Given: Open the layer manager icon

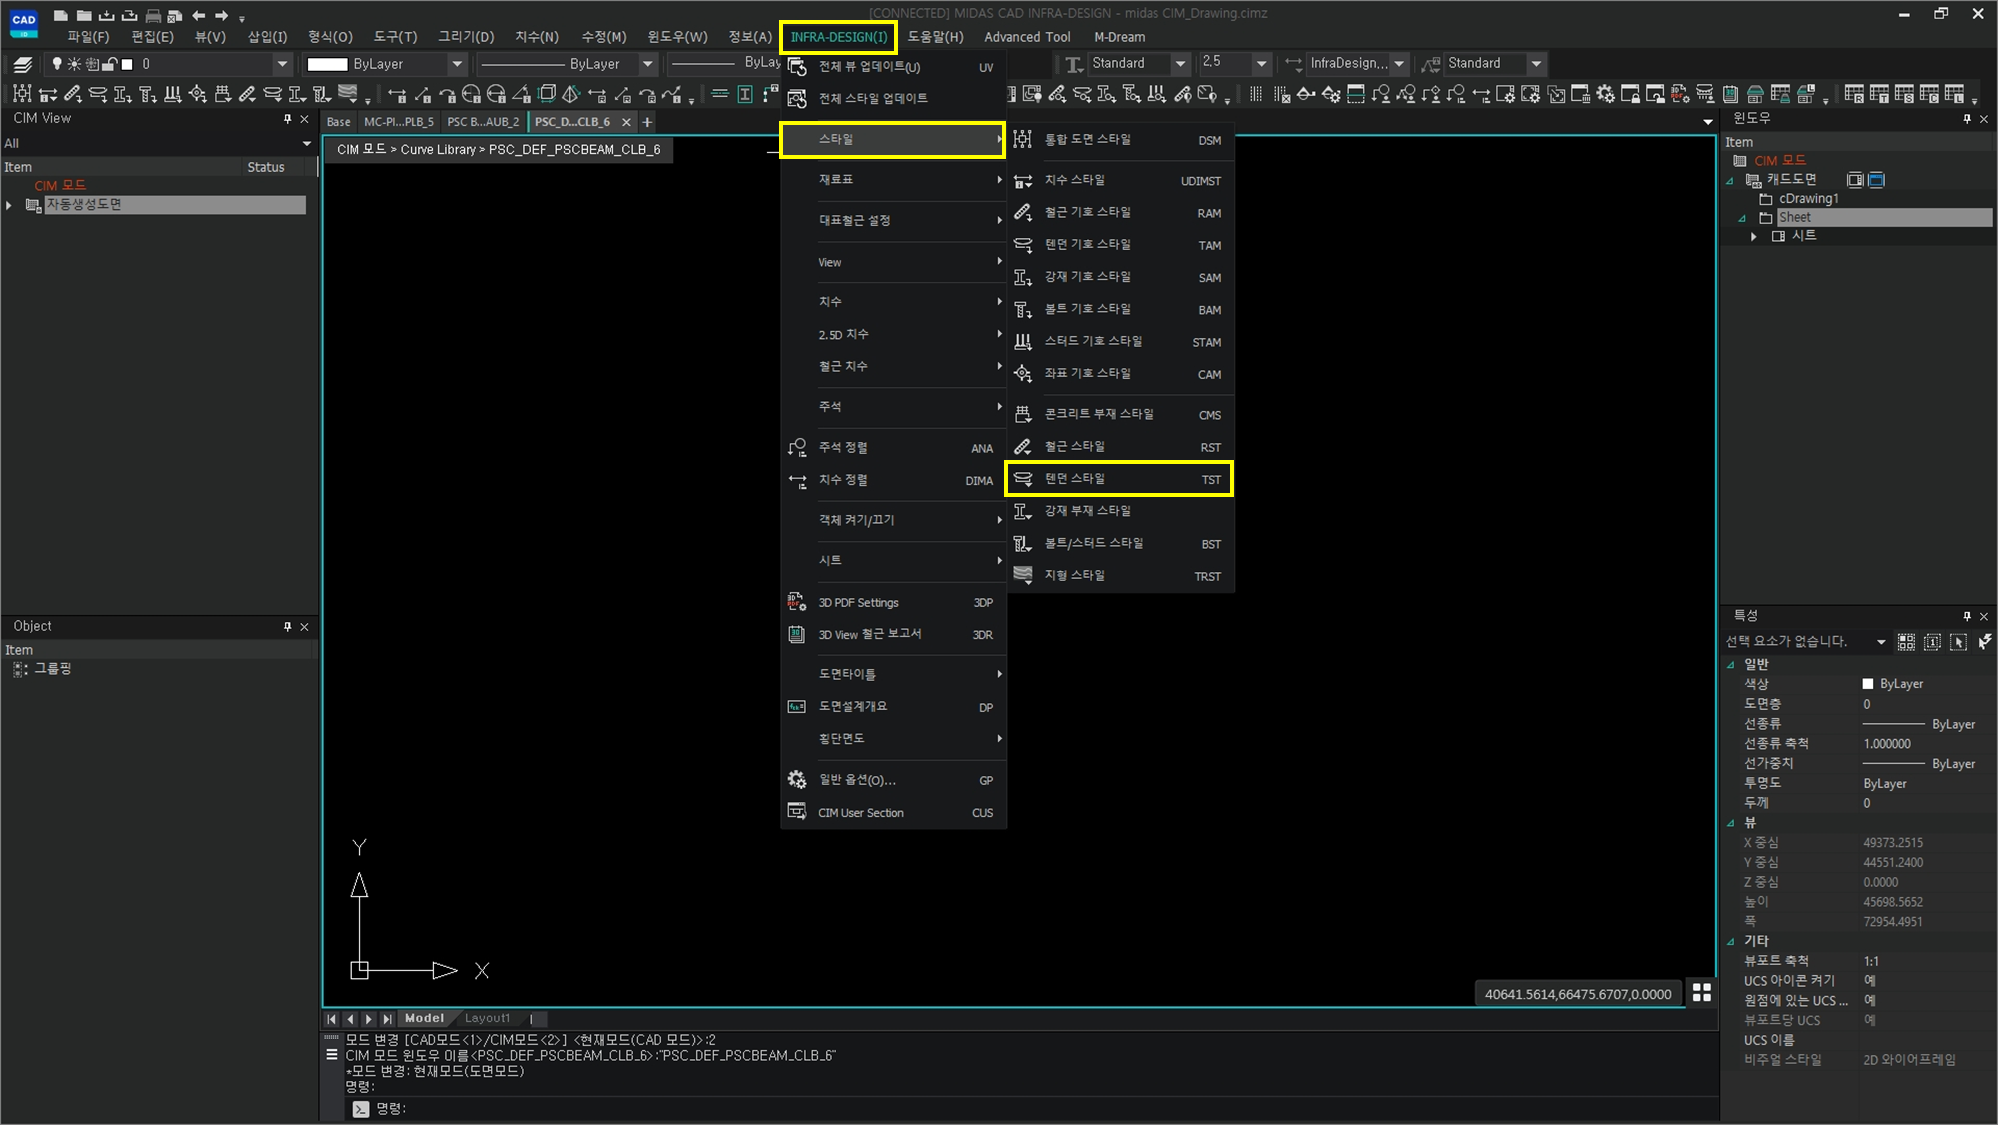Looking at the screenshot, I should click(x=22, y=64).
